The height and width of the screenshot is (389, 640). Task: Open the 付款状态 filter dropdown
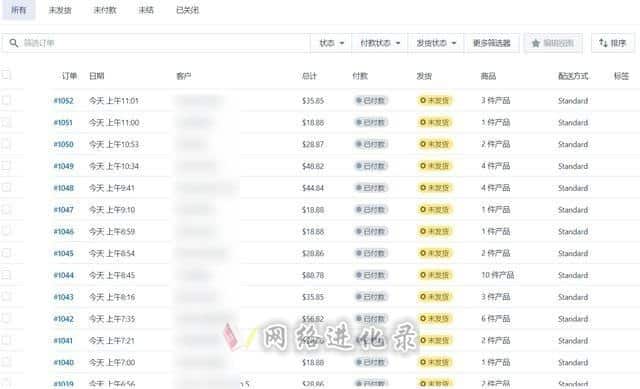point(380,43)
